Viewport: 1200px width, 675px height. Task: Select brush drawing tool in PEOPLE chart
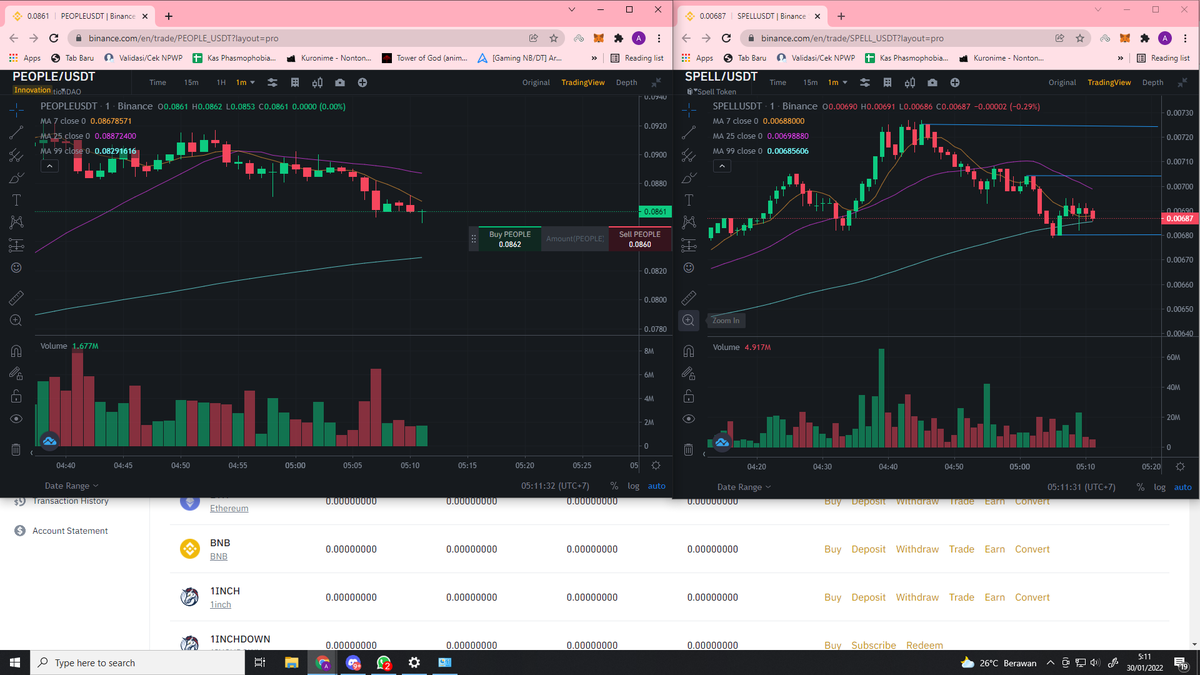[x=17, y=178]
